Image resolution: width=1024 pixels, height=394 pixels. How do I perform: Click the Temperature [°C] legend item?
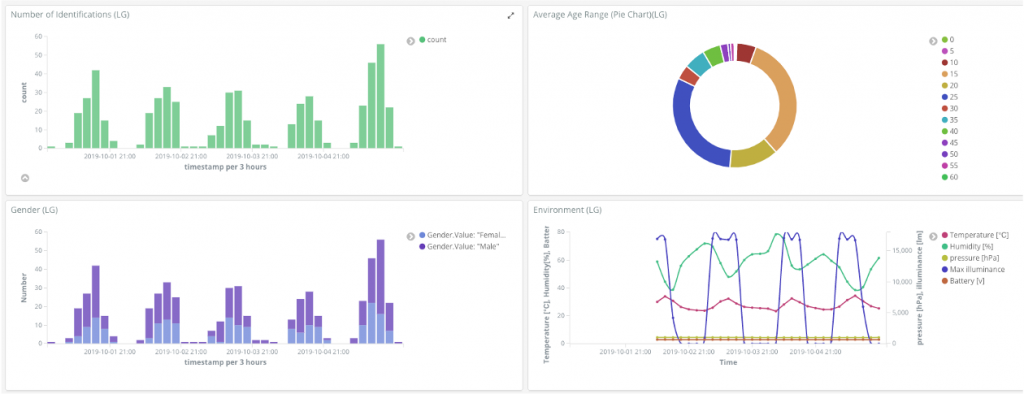point(974,235)
